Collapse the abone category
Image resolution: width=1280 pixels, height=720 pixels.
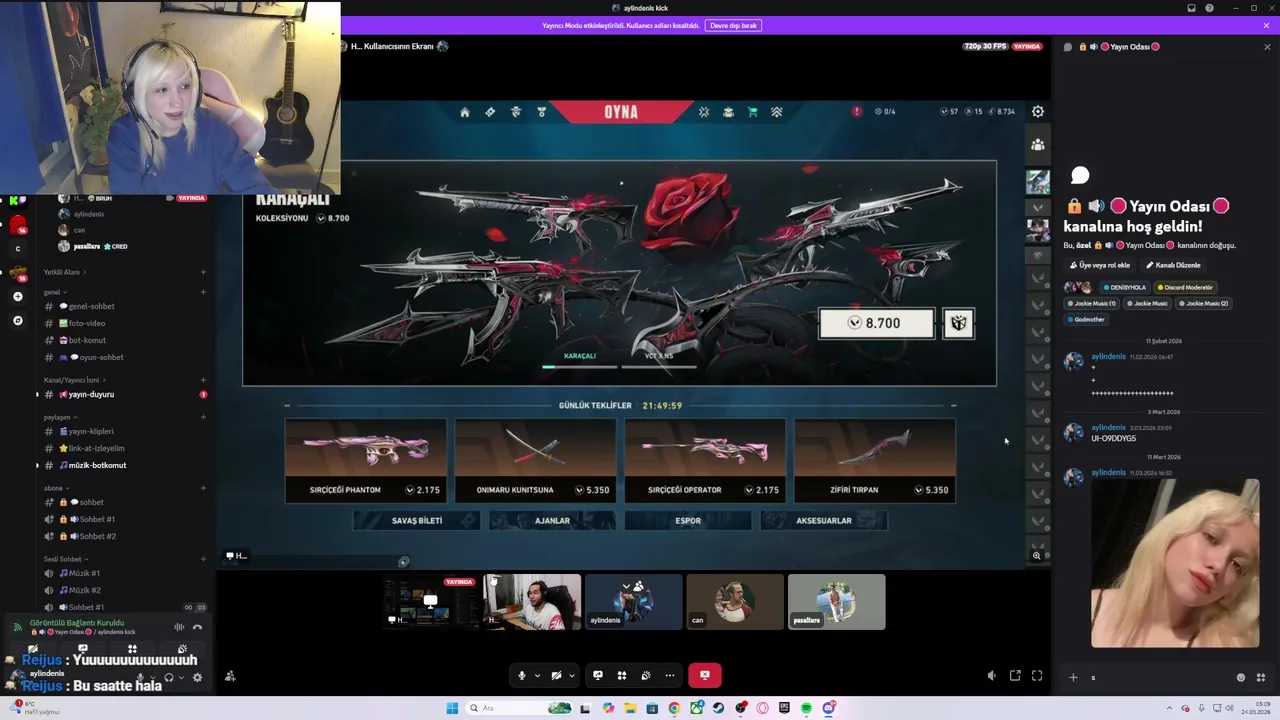pyautogui.click(x=55, y=488)
